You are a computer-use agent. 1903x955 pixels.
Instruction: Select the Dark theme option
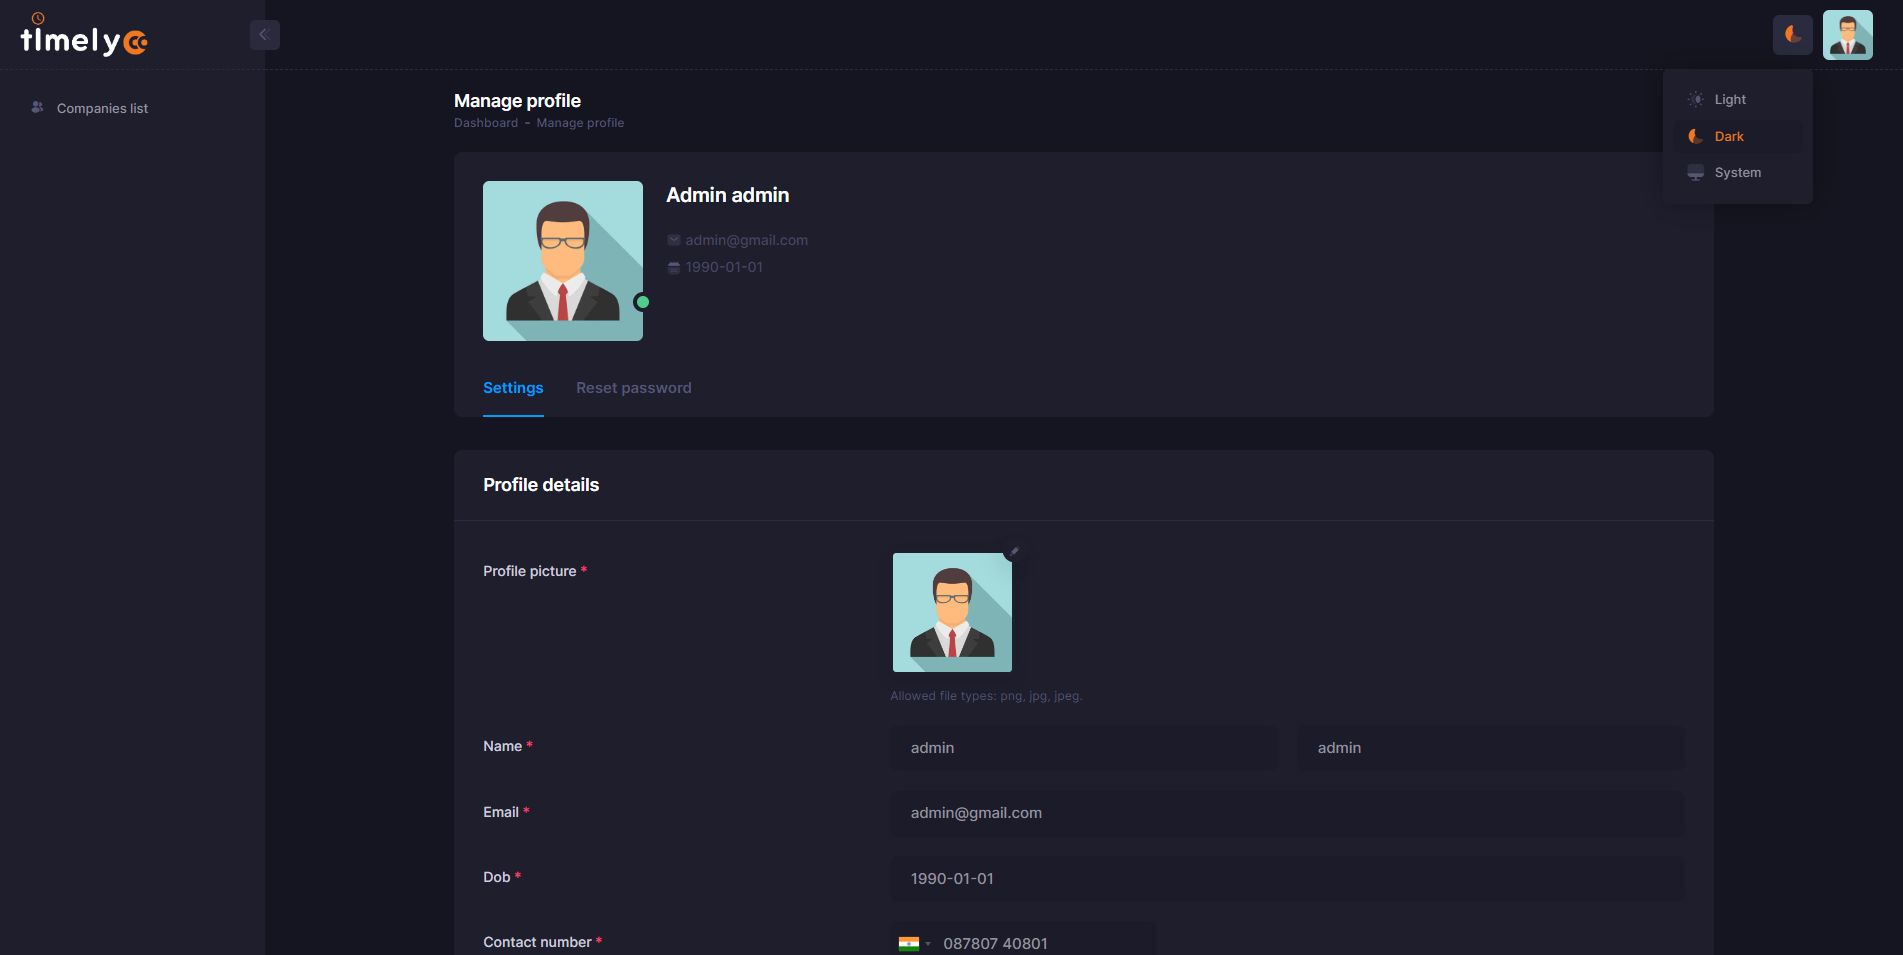click(1728, 137)
